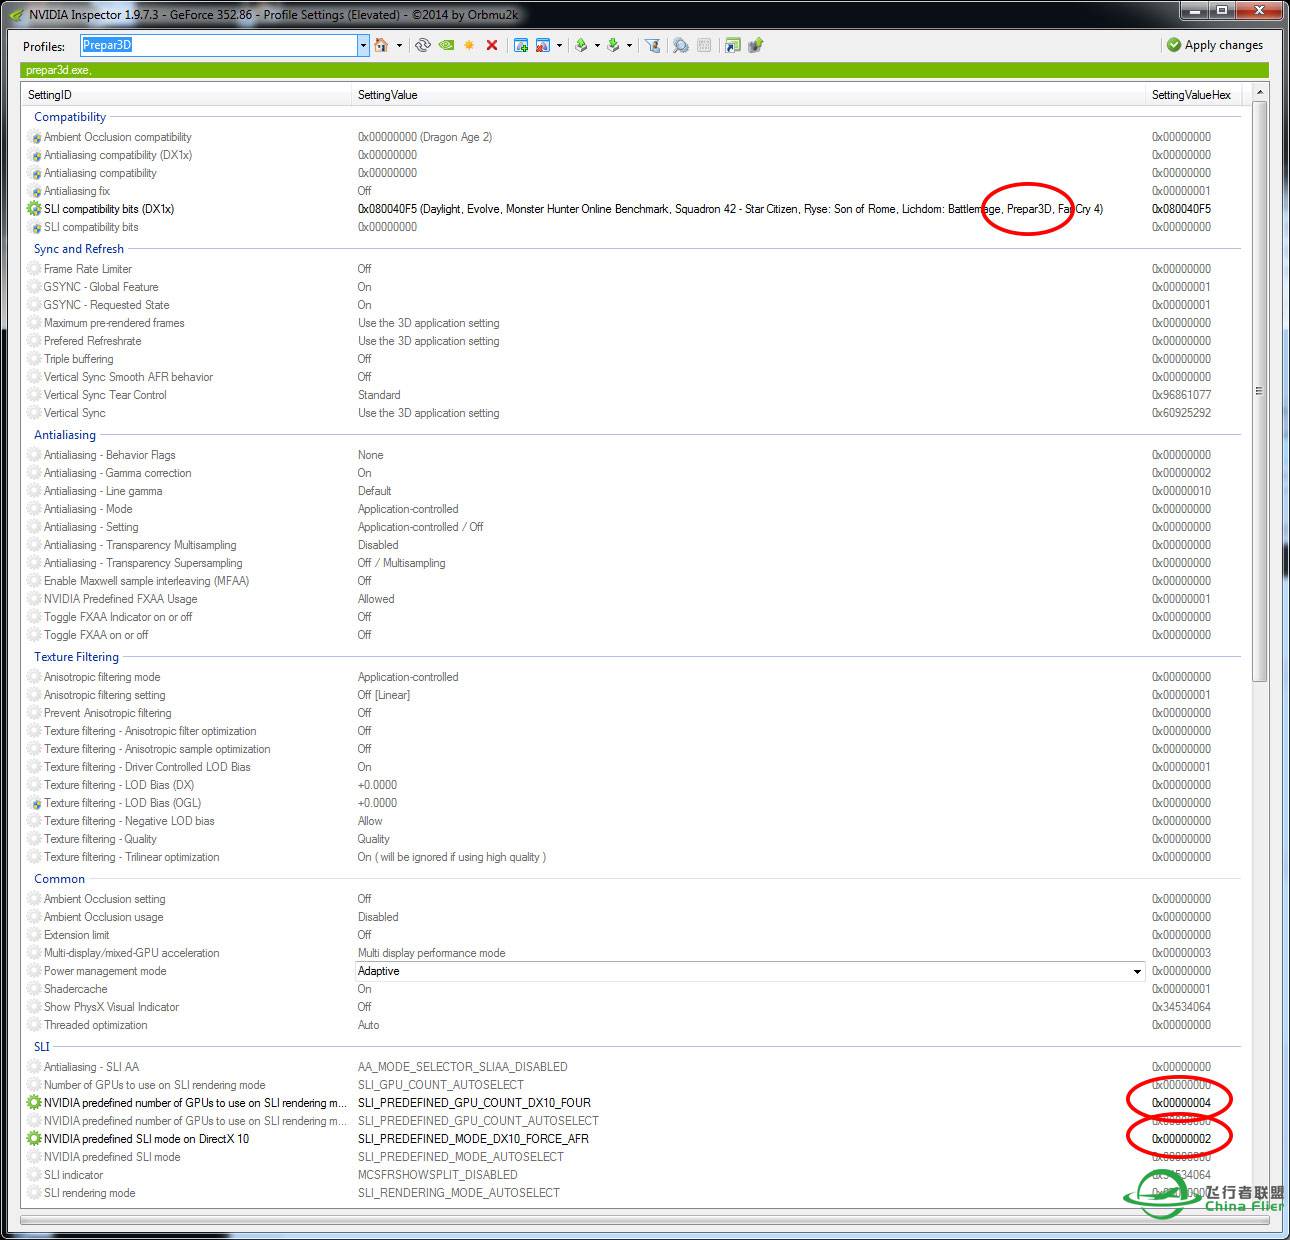Click gear icon beside Antialiasing fix
This screenshot has height=1240, width=1290.
(34, 191)
